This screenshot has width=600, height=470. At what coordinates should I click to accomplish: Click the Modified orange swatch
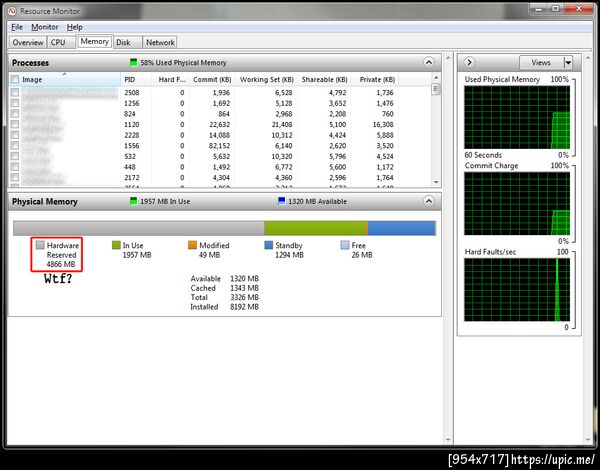coord(192,245)
